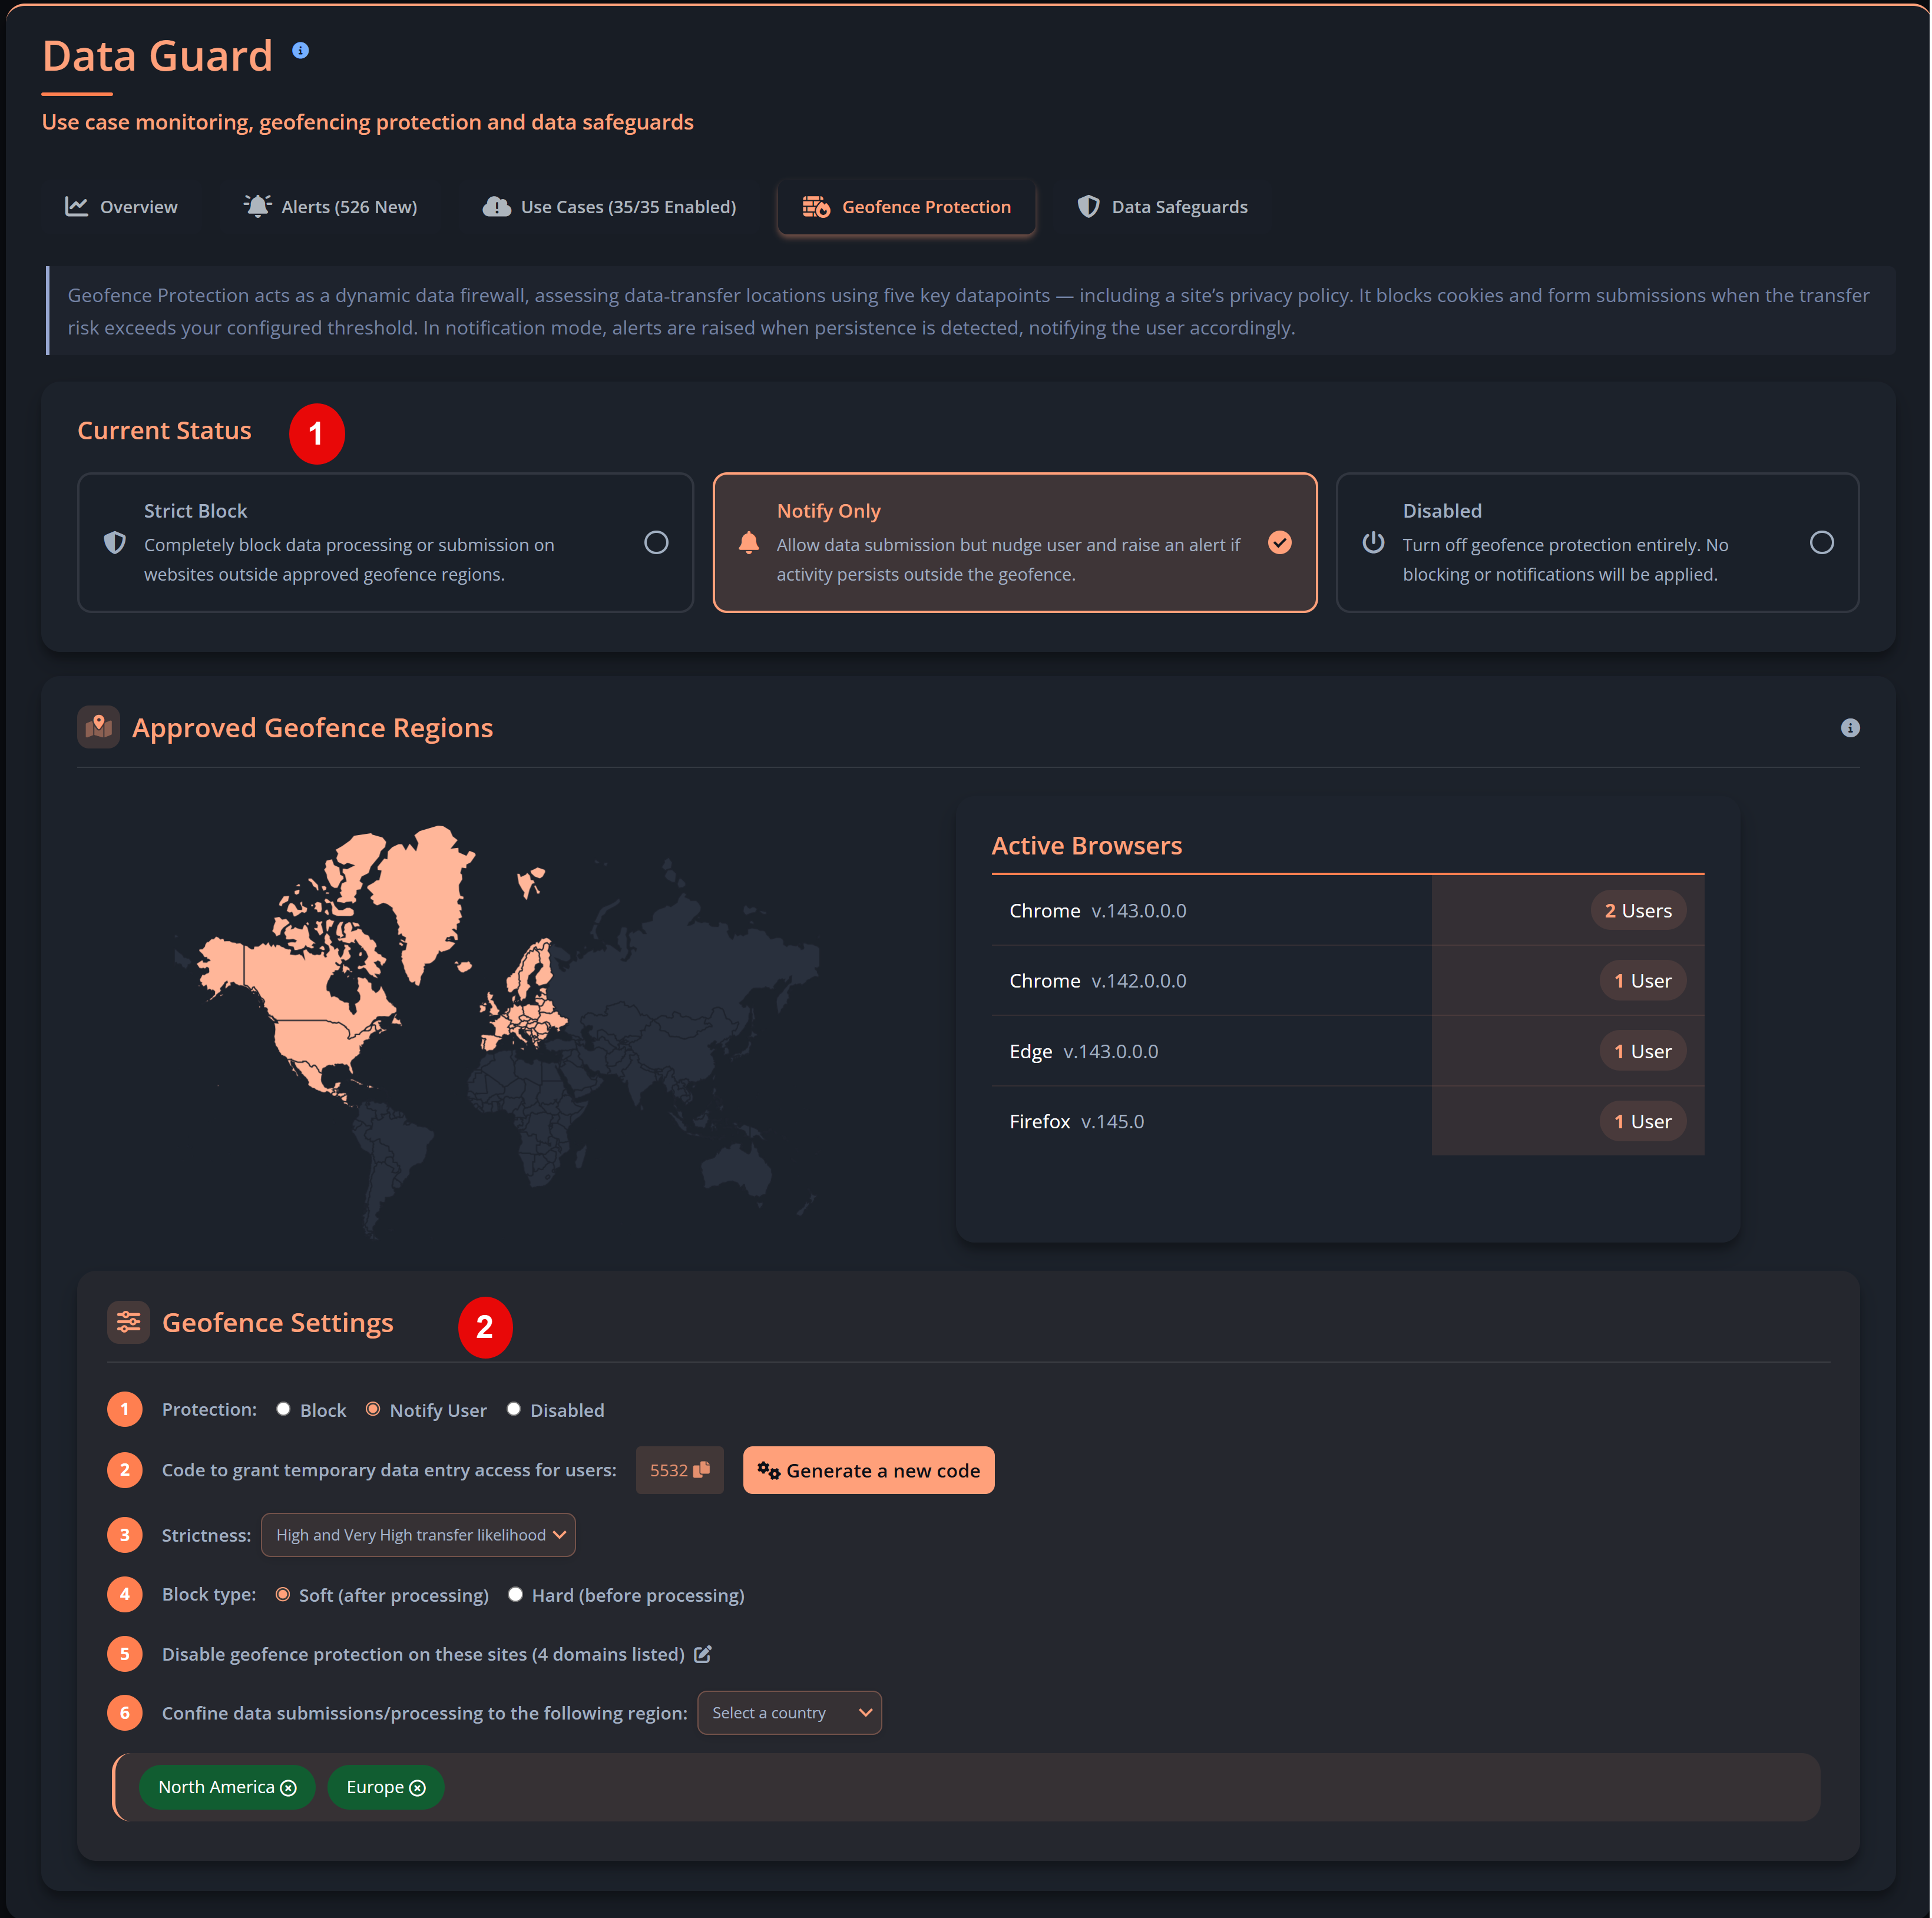Click the sliders icon beside Geofence Settings
This screenshot has width=1932, height=1918.
point(128,1321)
